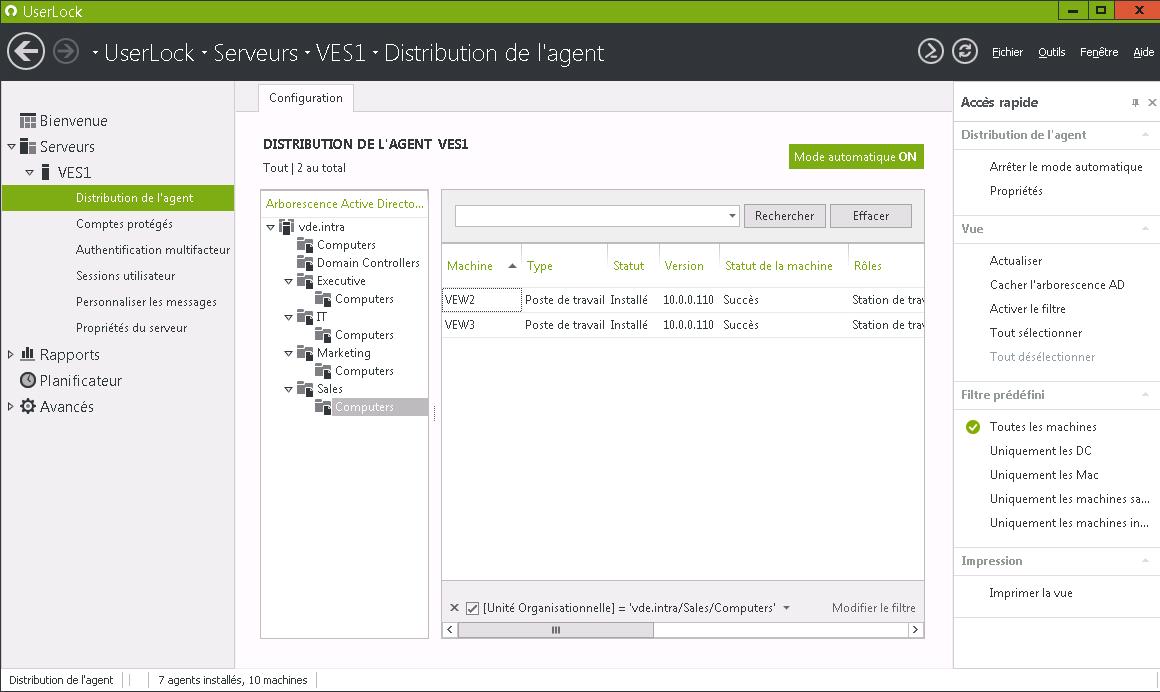Click the Sales OU folder icon
1160x692 pixels.
point(305,389)
